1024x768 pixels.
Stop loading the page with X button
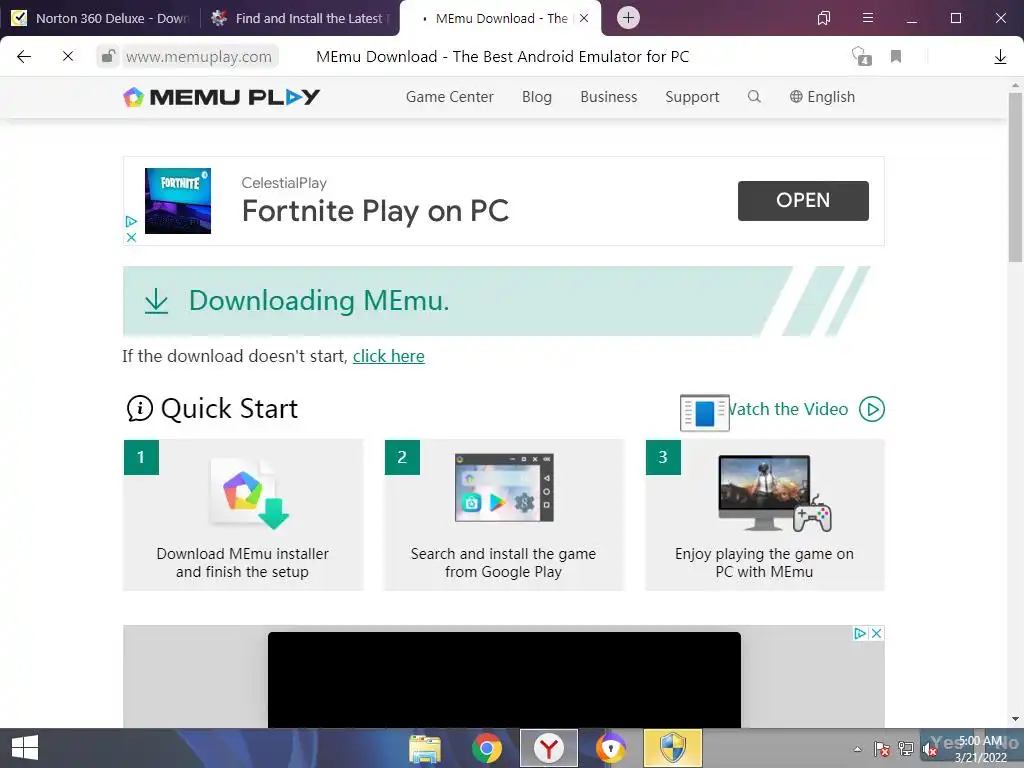[68, 57]
